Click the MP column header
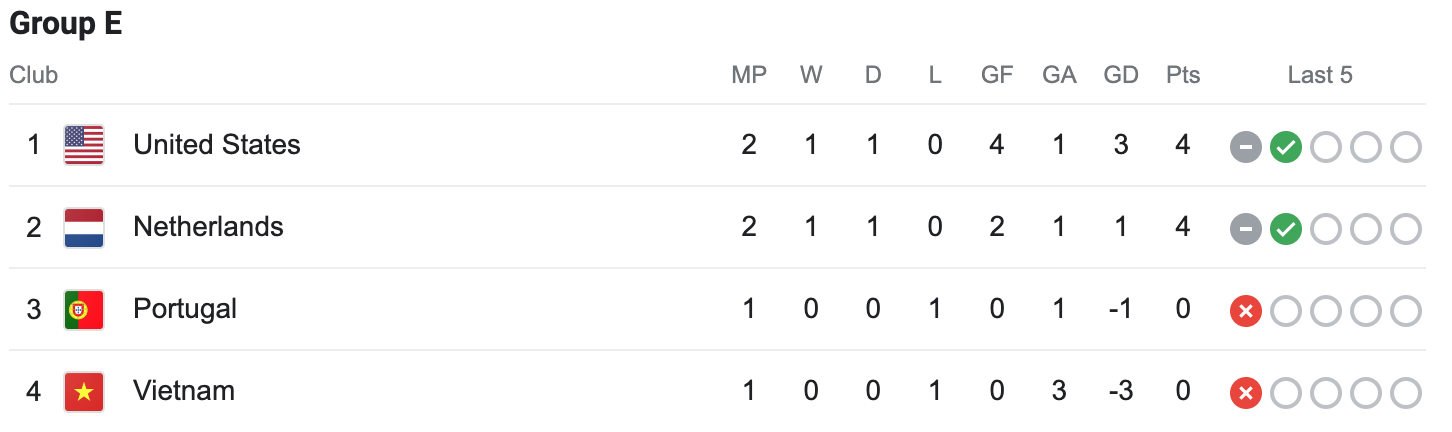 [749, 75]
